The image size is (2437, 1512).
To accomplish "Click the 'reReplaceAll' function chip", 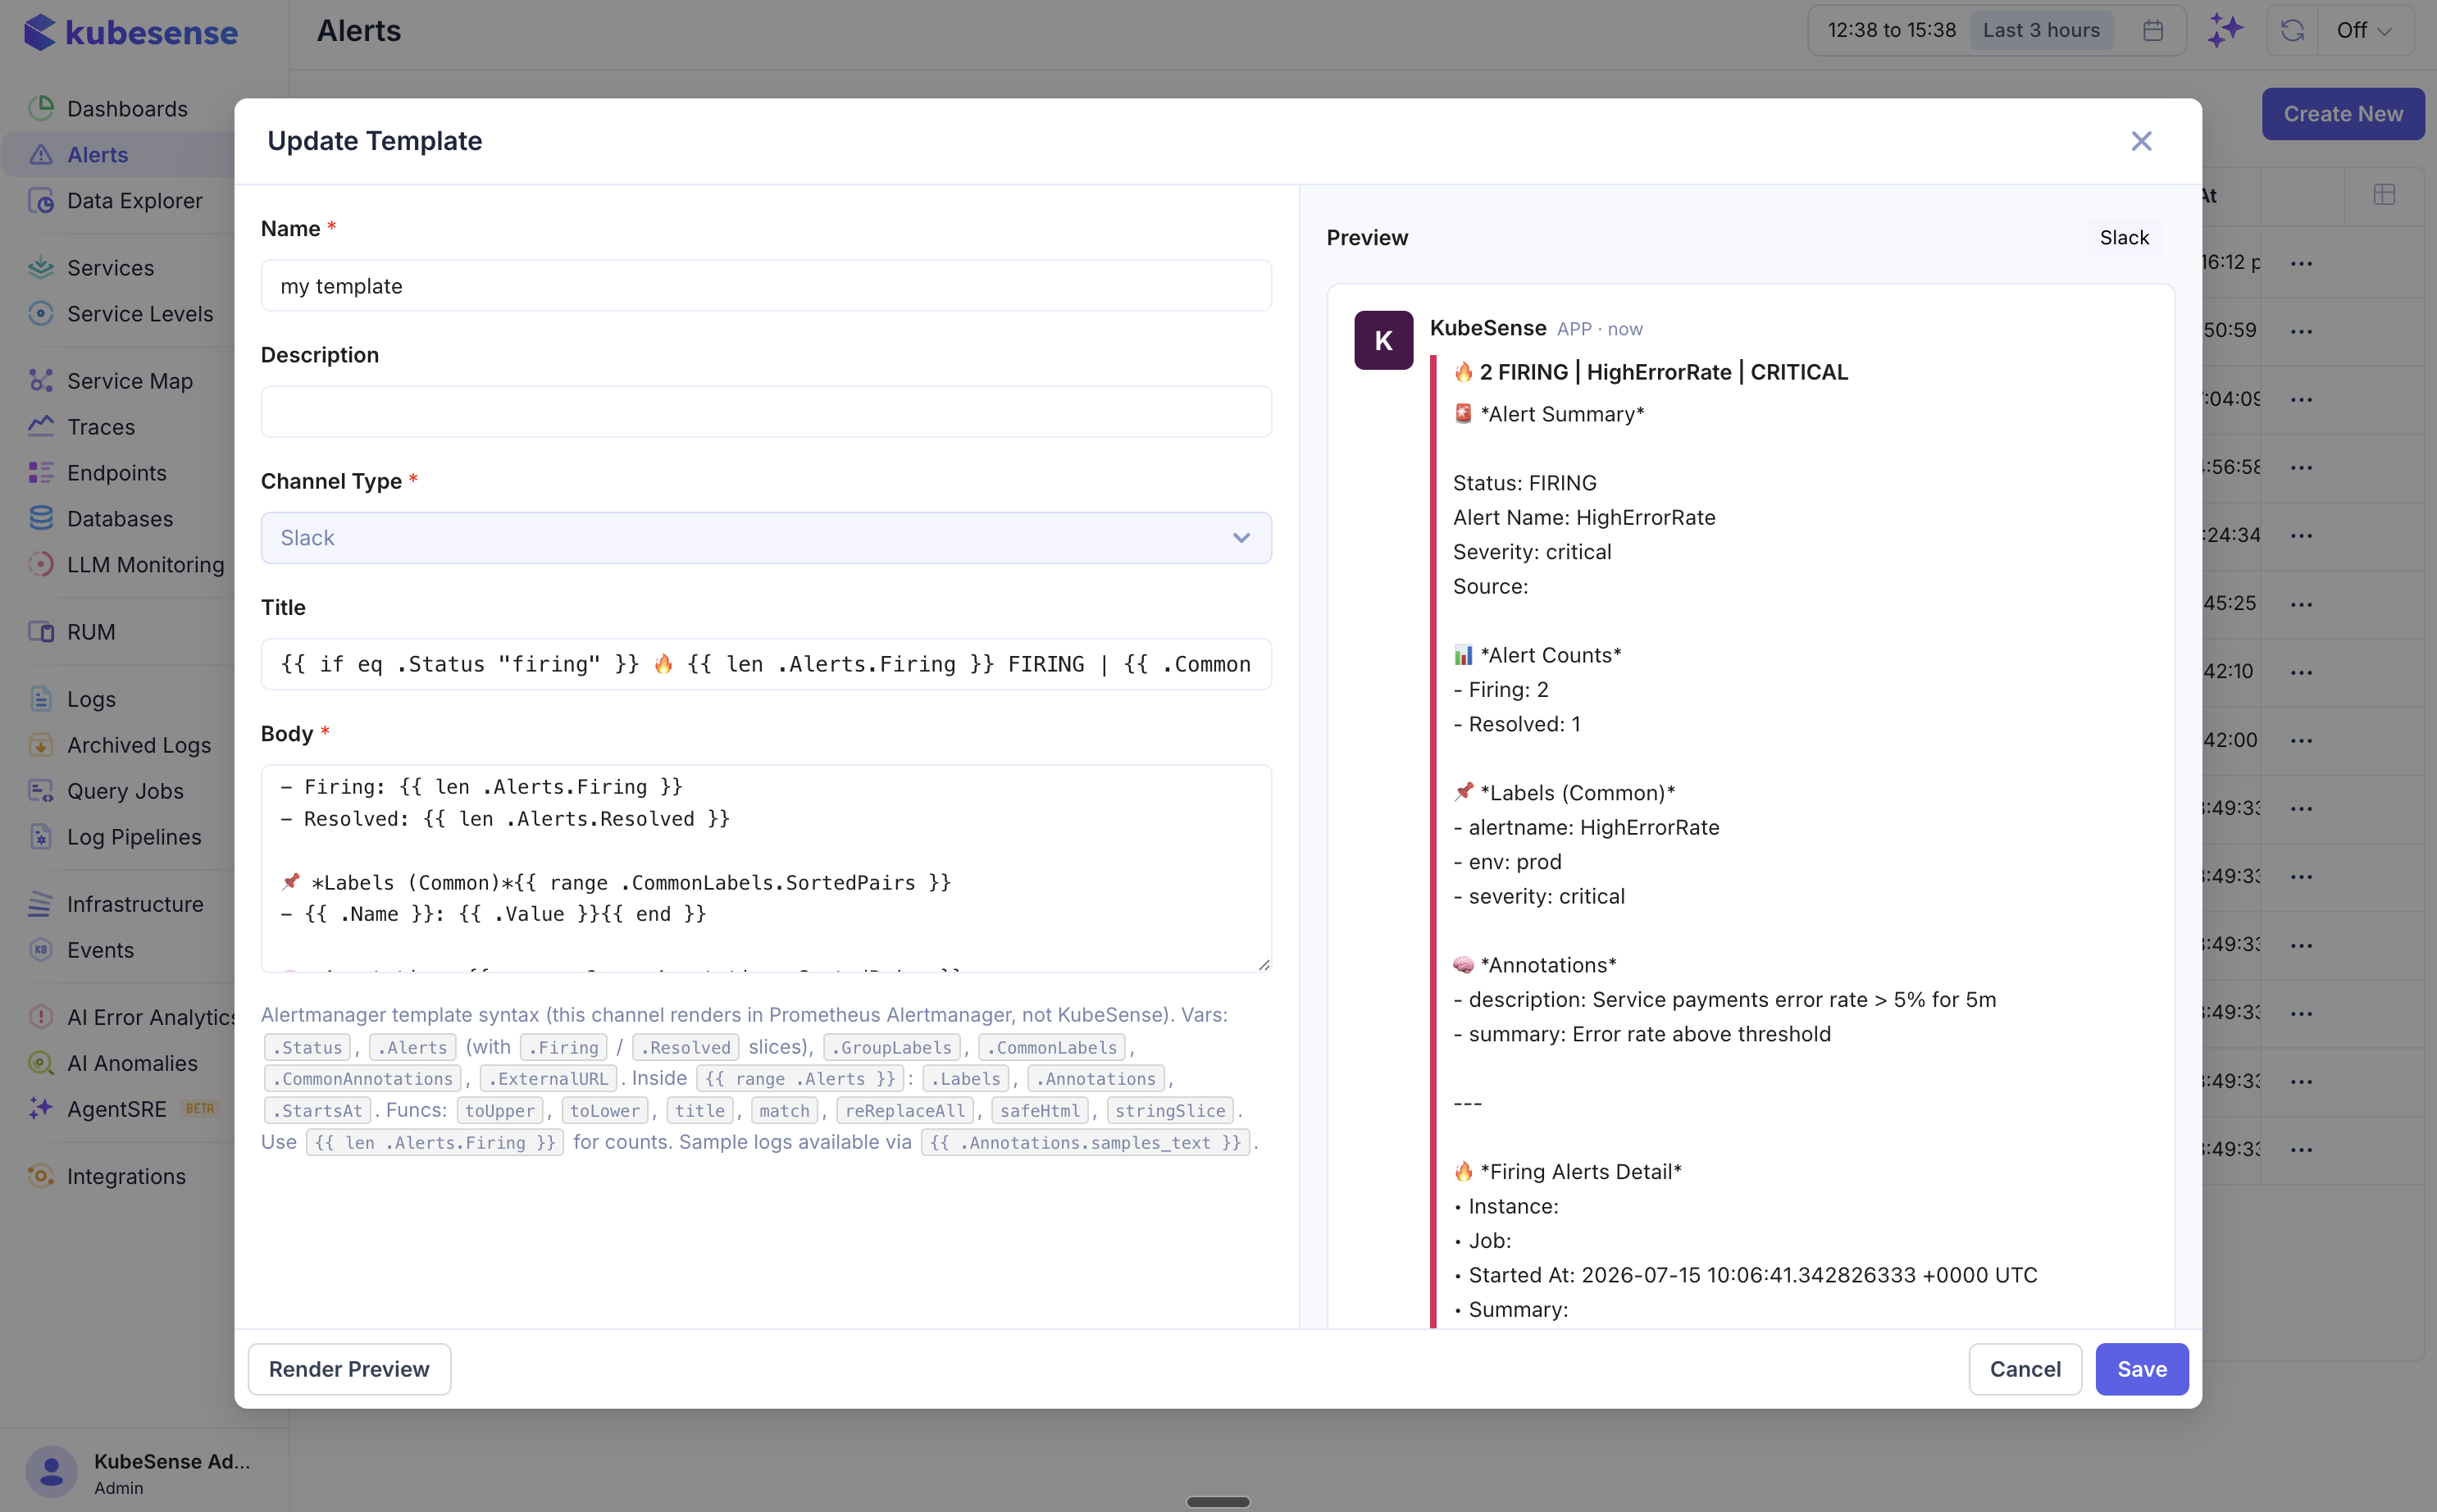I will point(905,1110).
